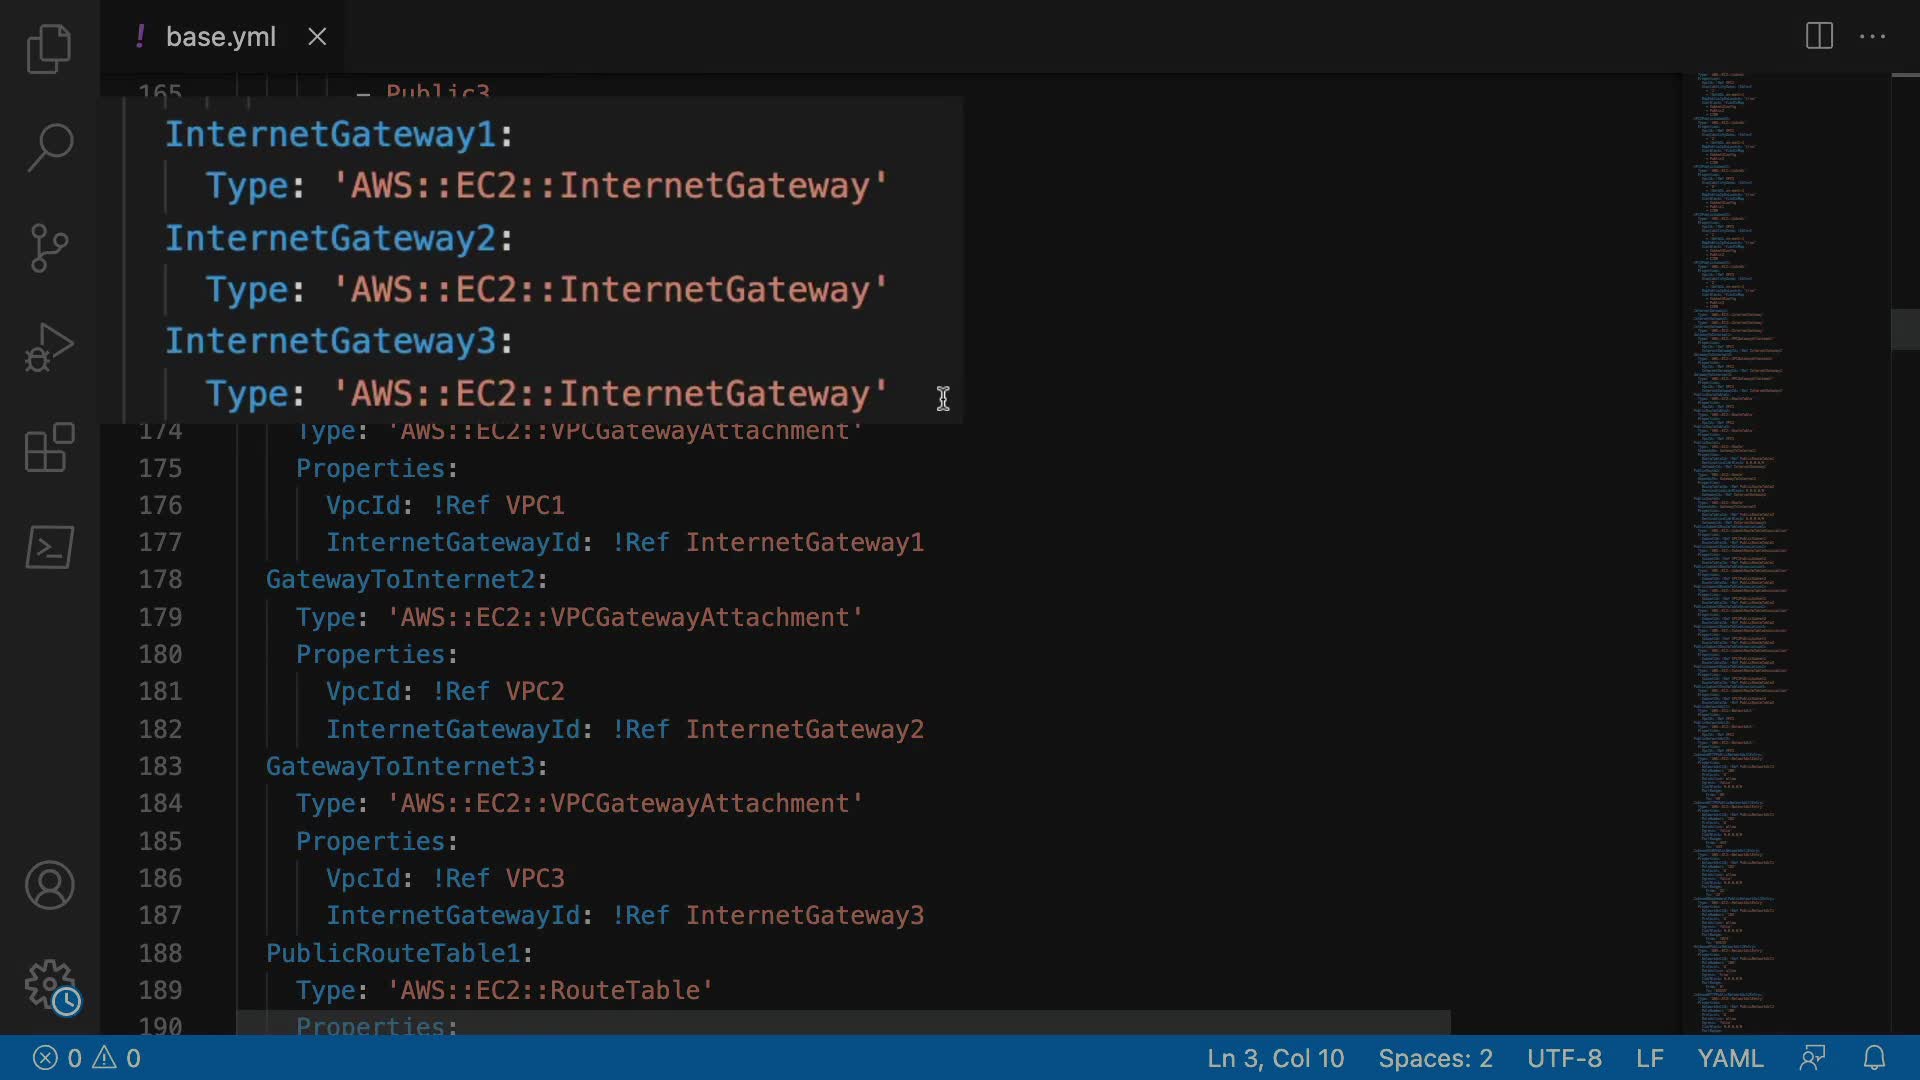Open errors and warnings in status bar
The width and height of the screenshot is (1920, 1080).
click(87, 1058)
